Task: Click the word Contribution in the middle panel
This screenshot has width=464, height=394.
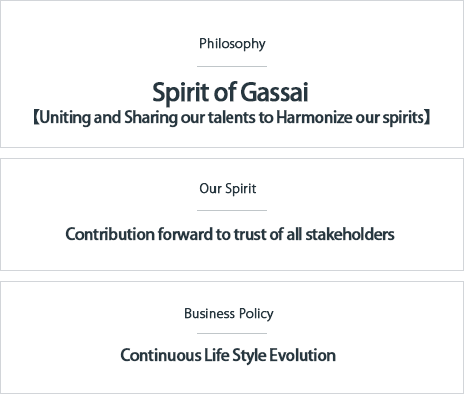Action: pyautogui.click(x=110, y=234)
